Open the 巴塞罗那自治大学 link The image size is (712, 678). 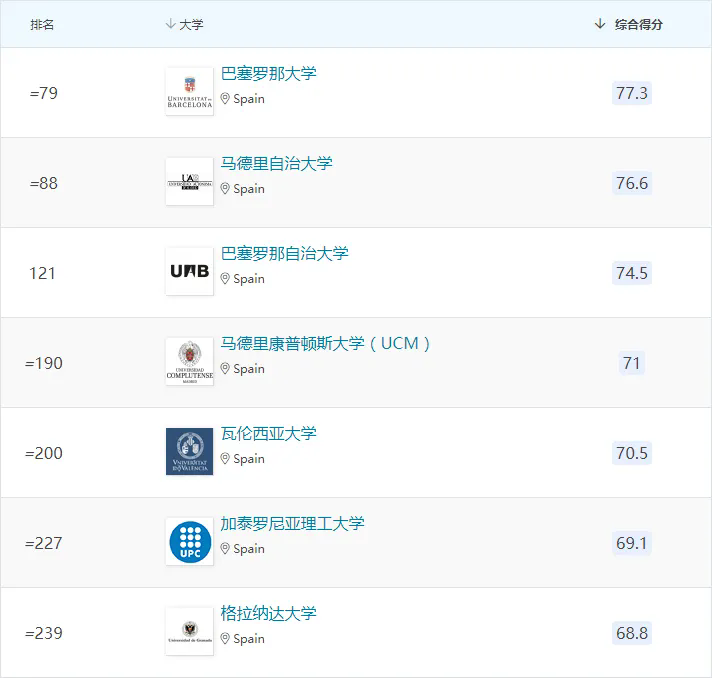284,253
